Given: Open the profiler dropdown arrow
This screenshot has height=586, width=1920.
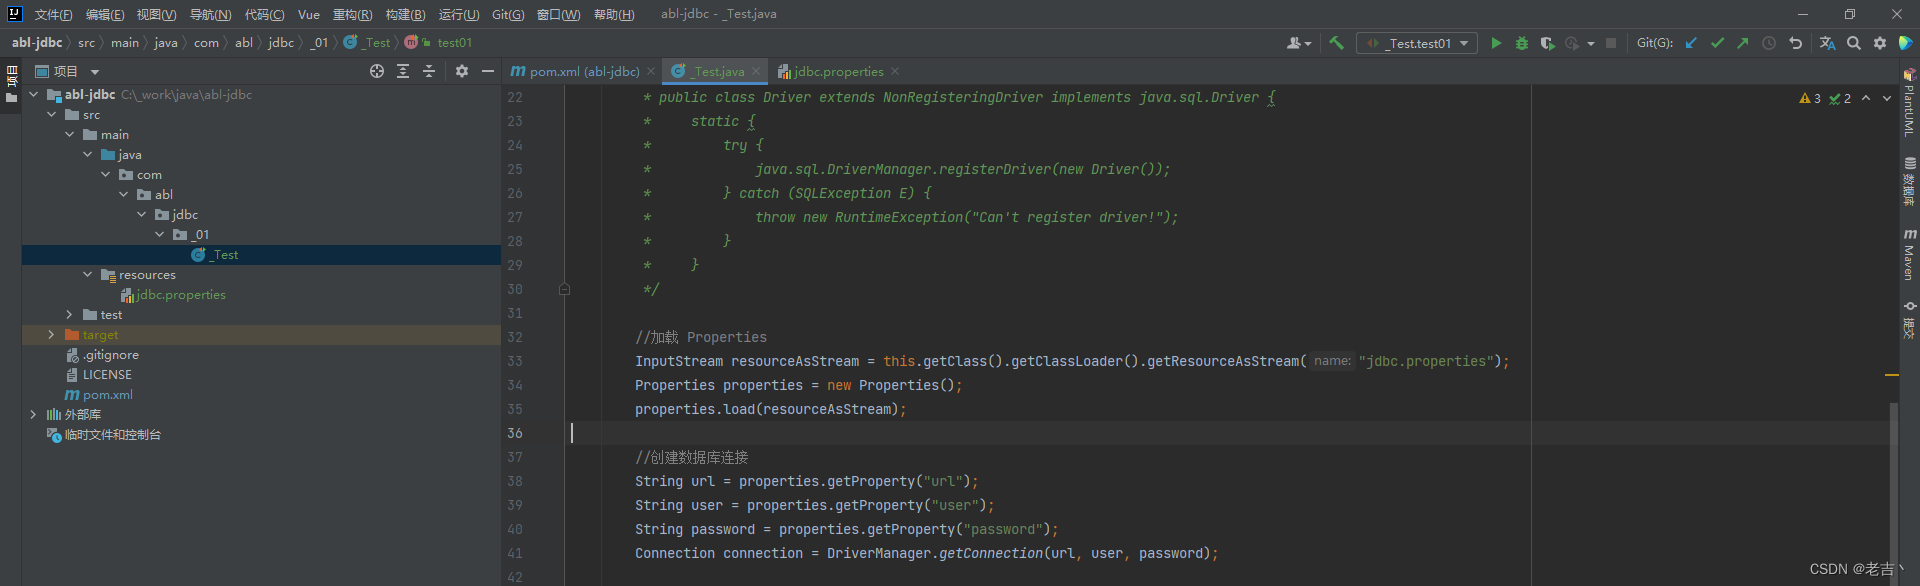Looking at the screenshot, I should [1591, 44].
